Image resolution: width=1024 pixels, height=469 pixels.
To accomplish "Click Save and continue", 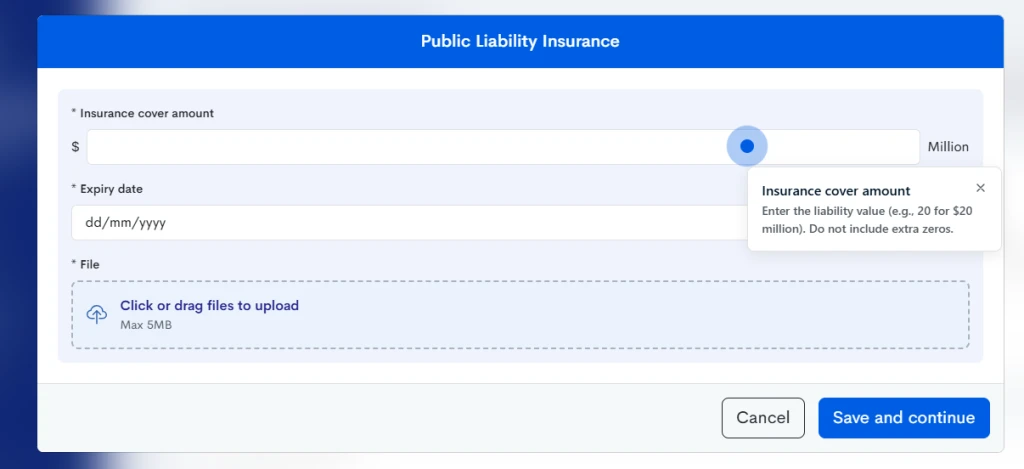I will pyautogui.click(x=904, y=418).
